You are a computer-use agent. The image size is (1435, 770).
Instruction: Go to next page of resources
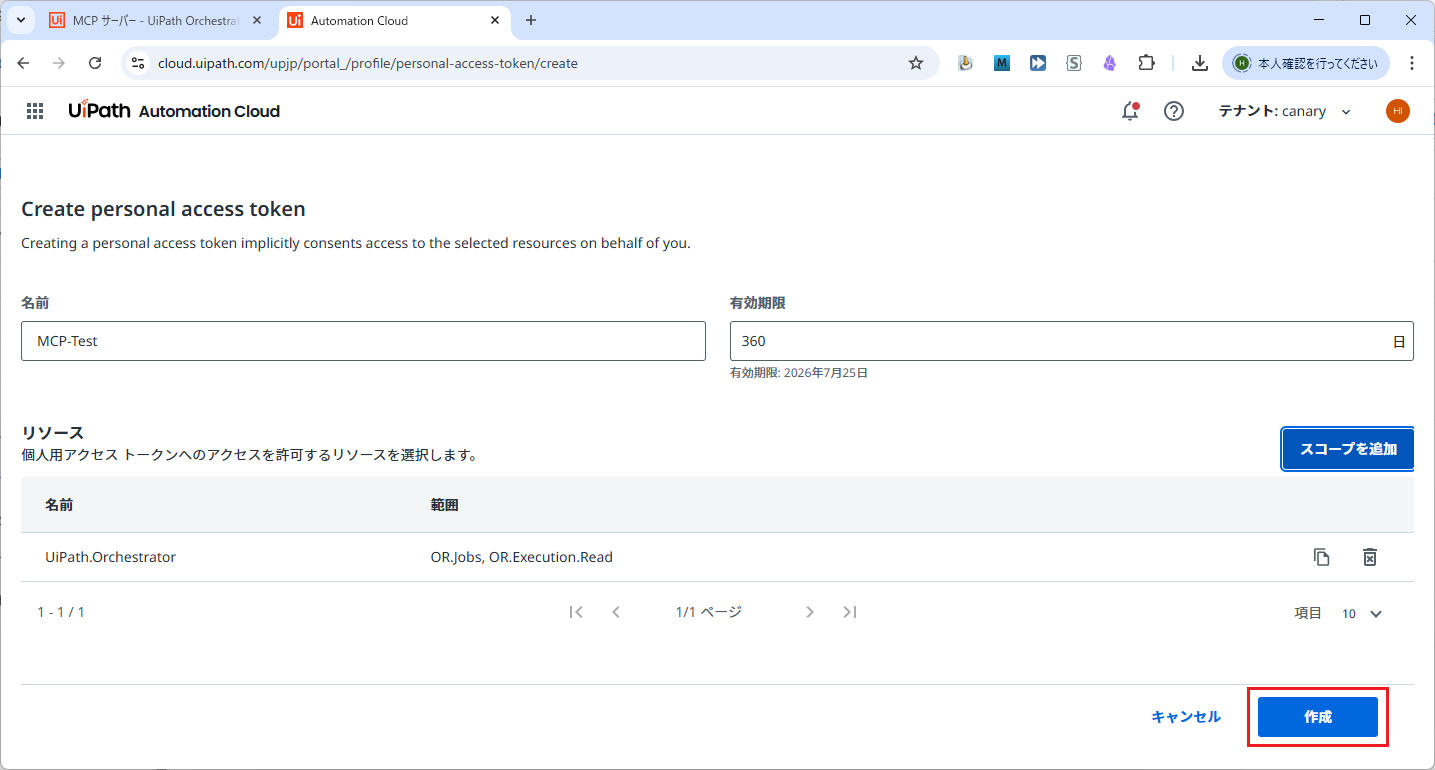(810, 612)
